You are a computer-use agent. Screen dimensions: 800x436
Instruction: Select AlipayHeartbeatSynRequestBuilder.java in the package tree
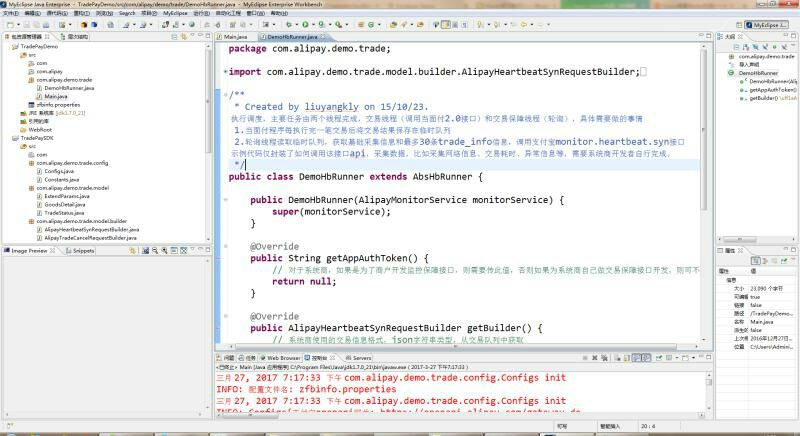pos(91,228)
